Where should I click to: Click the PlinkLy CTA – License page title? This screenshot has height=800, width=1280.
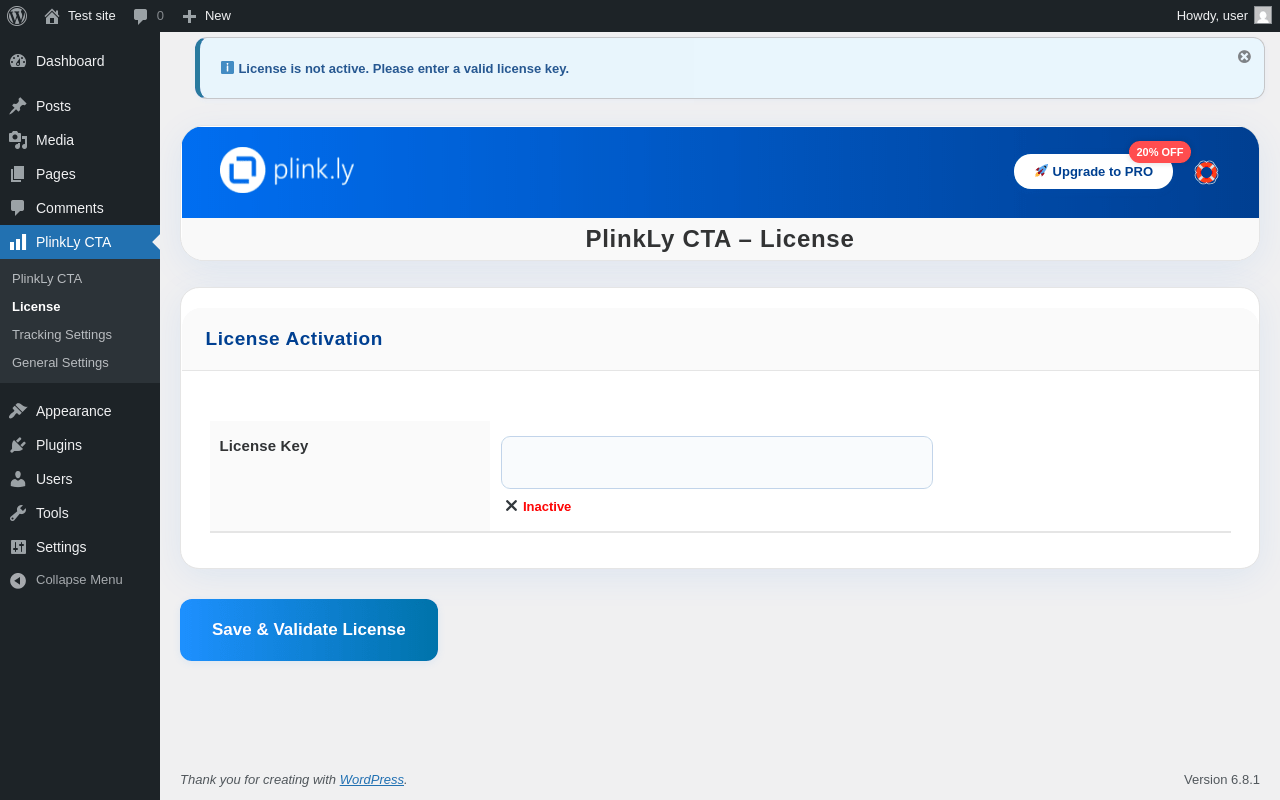[720, 239]
